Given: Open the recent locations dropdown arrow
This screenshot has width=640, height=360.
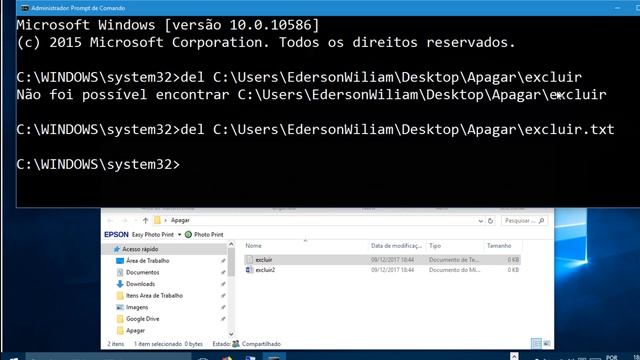Looking at the screenshot, I should click(x=135, y=220).
